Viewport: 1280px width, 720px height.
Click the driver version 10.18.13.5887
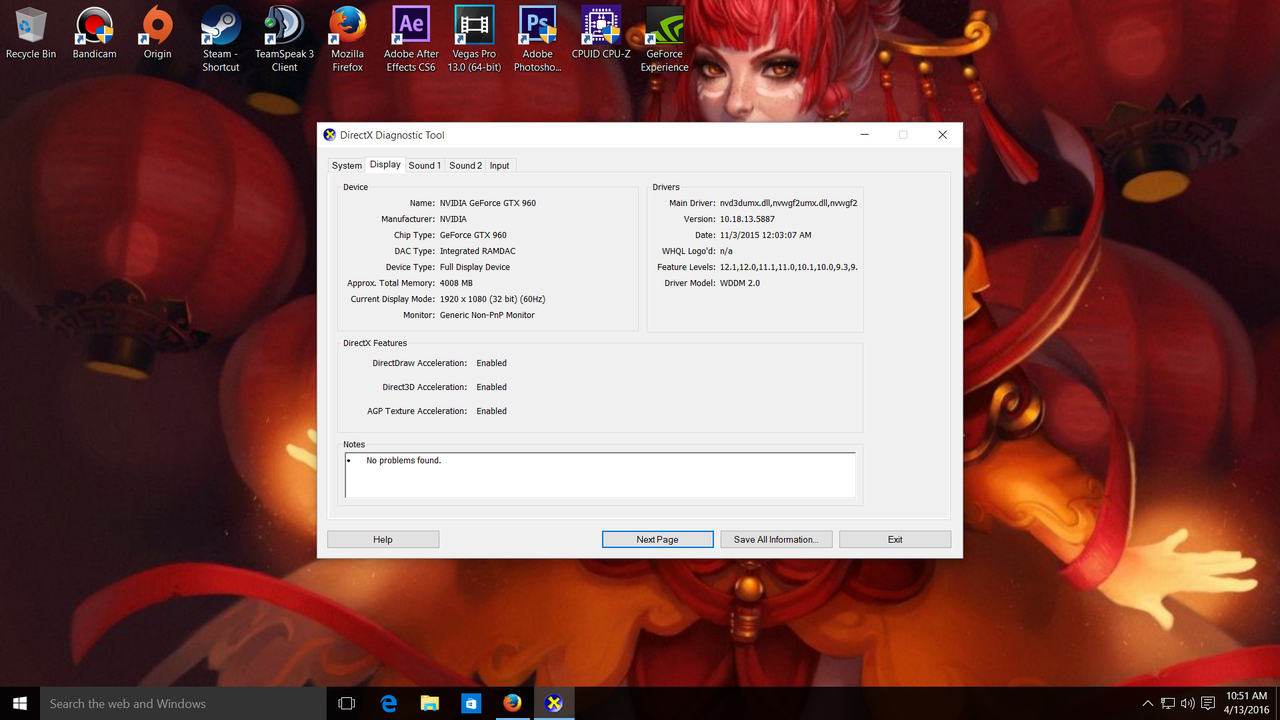coord(747,219)
